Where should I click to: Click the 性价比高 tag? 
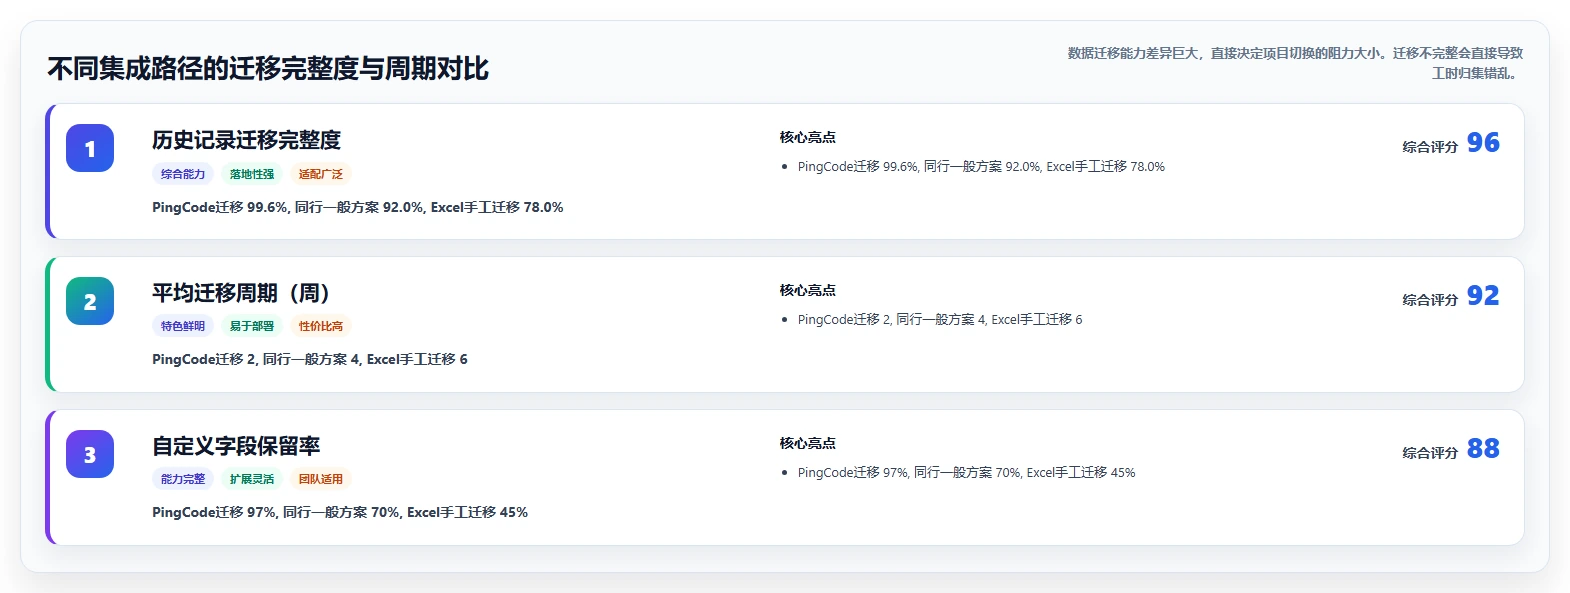[x=321, y=326]
